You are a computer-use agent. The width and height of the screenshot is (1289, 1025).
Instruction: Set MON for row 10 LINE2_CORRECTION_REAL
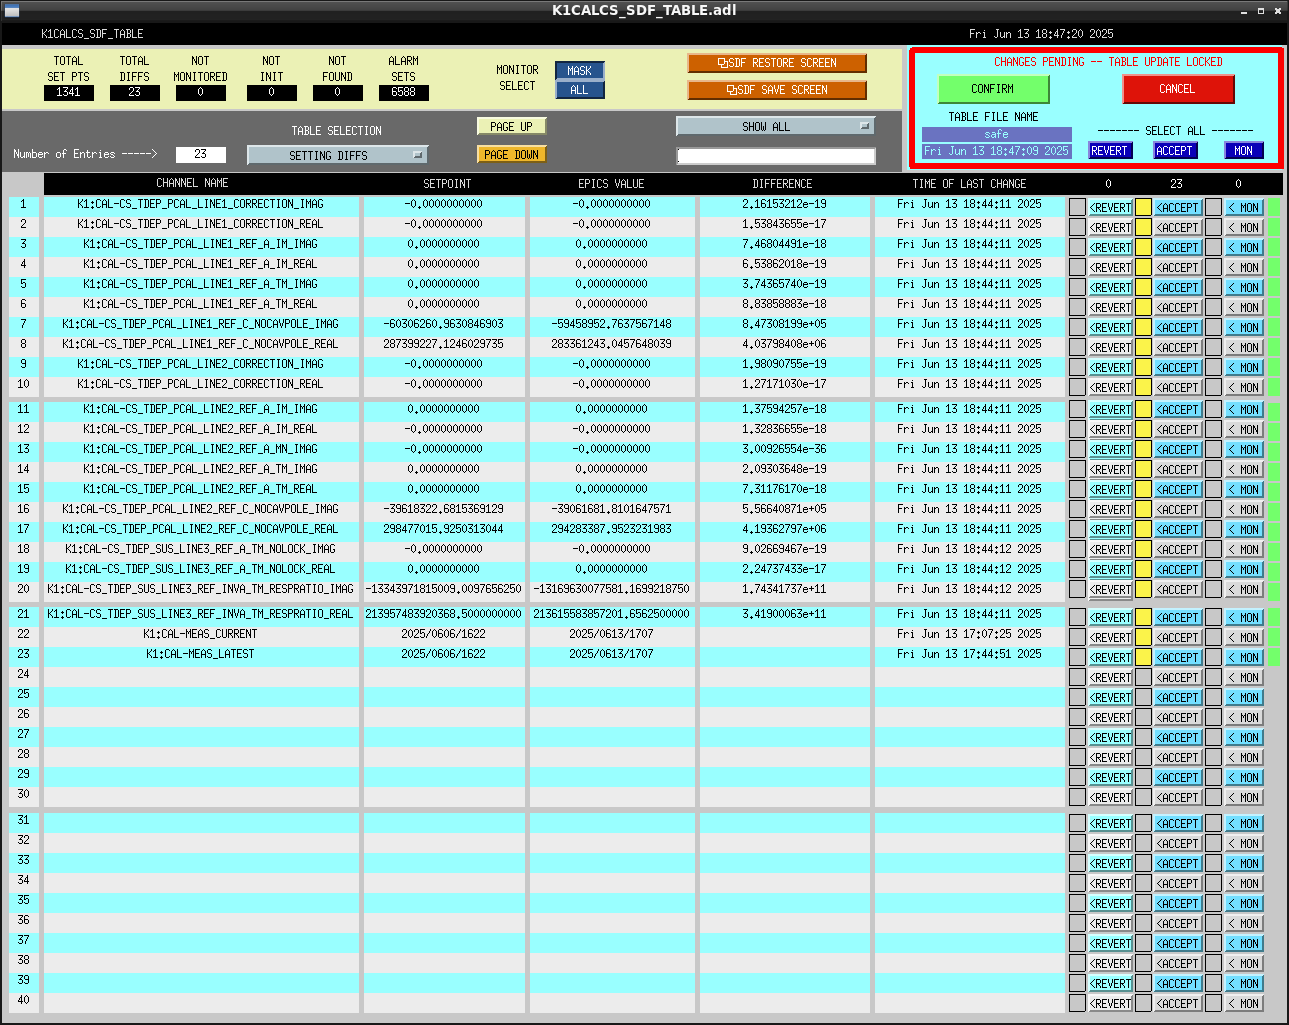point(1245,388)
